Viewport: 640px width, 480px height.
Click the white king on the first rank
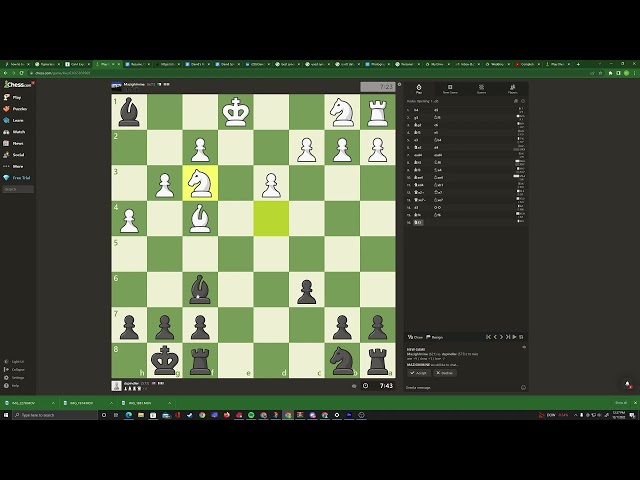tap(236, 112)
